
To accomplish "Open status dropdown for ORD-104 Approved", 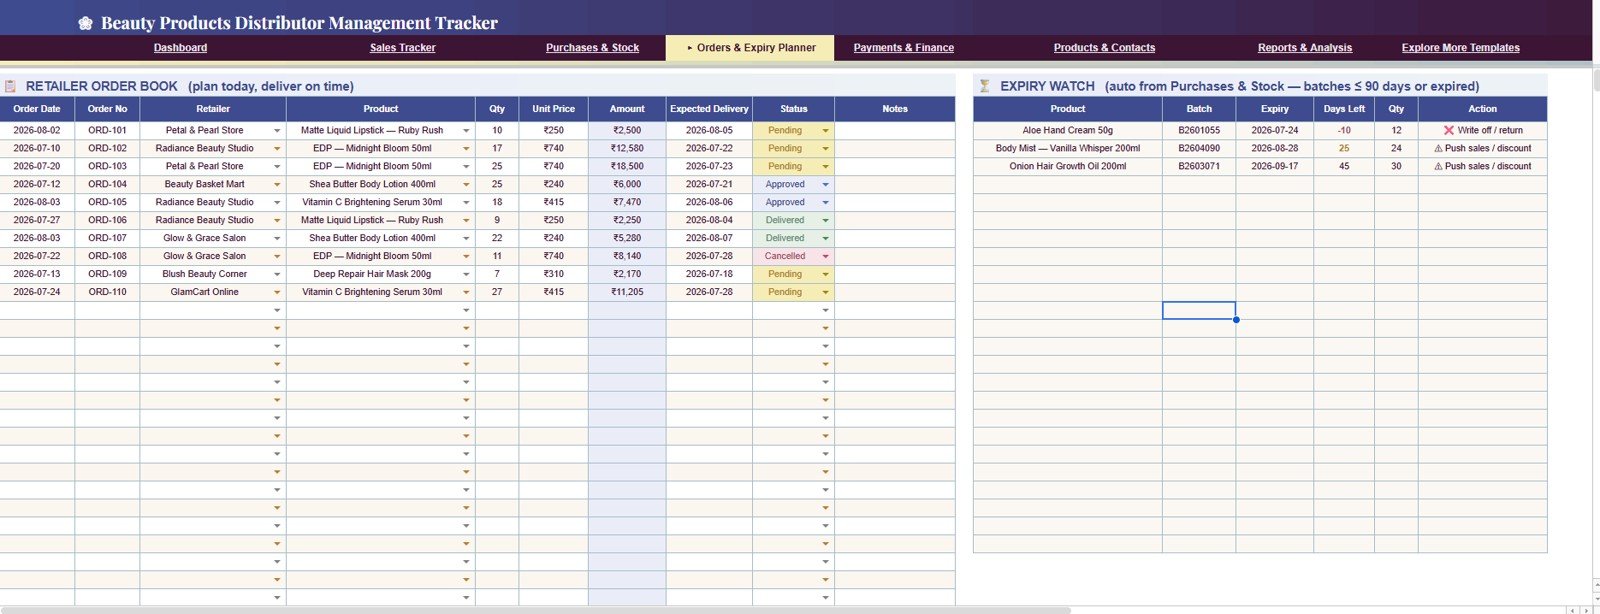I will coord(825,184).
